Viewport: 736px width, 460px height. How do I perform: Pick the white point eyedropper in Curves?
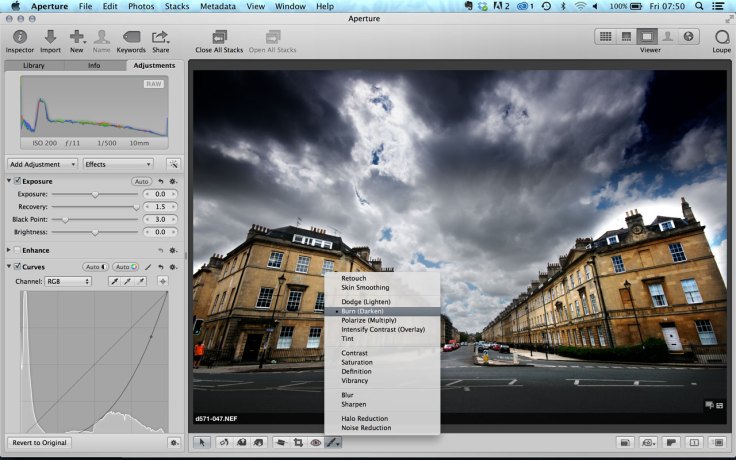click(140, 281)
